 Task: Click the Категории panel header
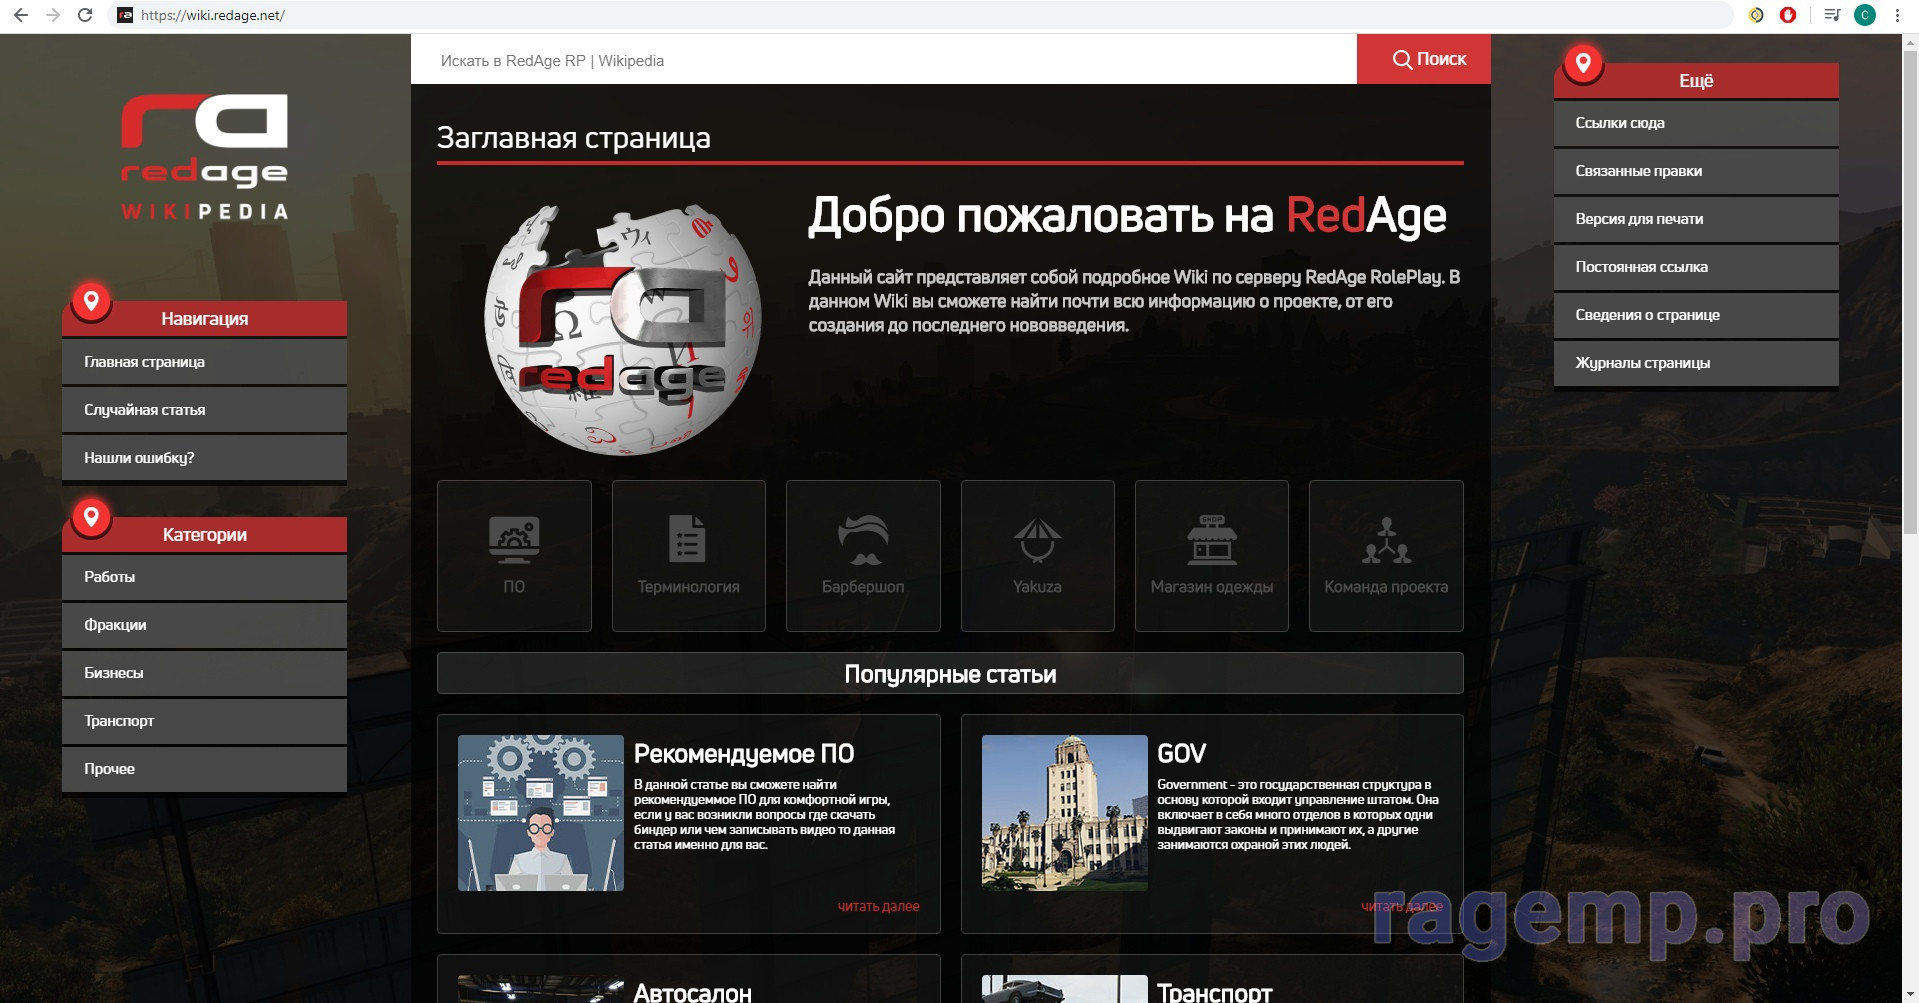204,534
